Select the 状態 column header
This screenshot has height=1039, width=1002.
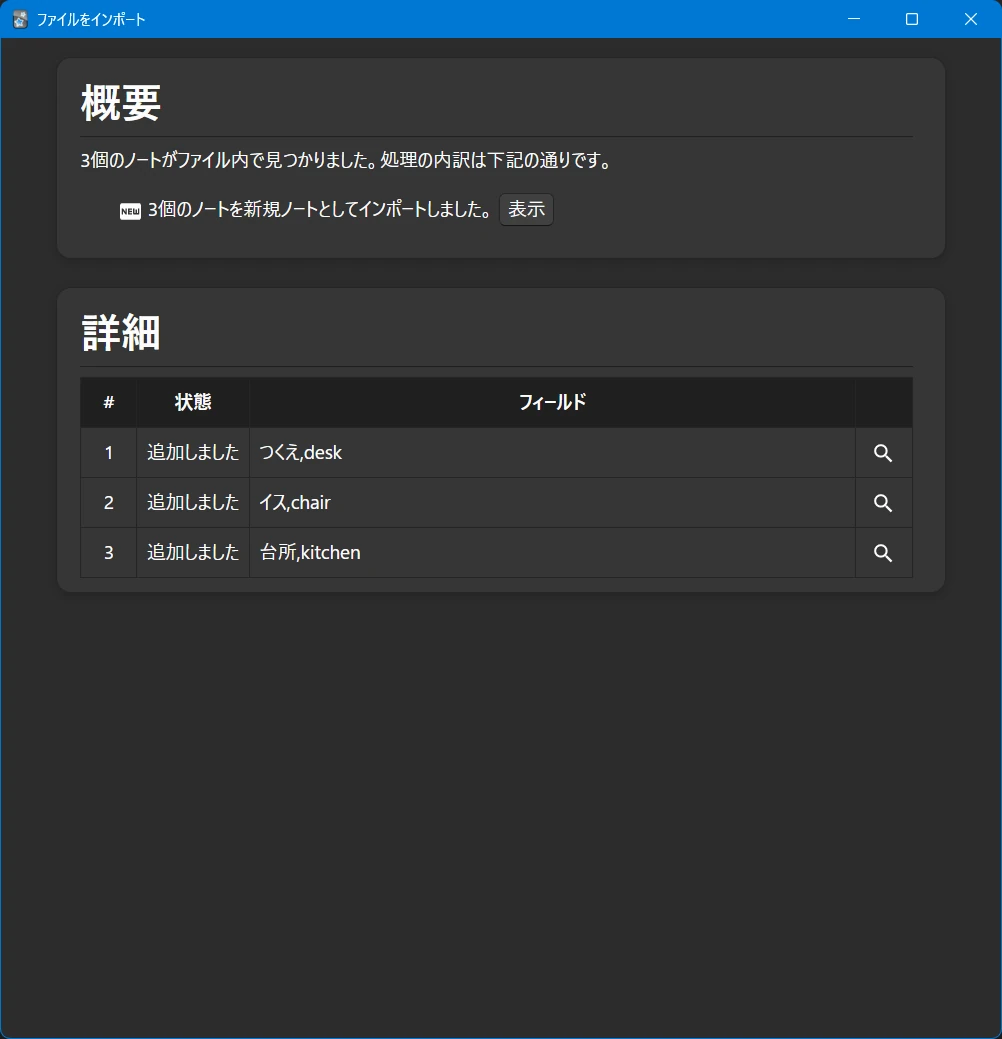tap(193, 403)
